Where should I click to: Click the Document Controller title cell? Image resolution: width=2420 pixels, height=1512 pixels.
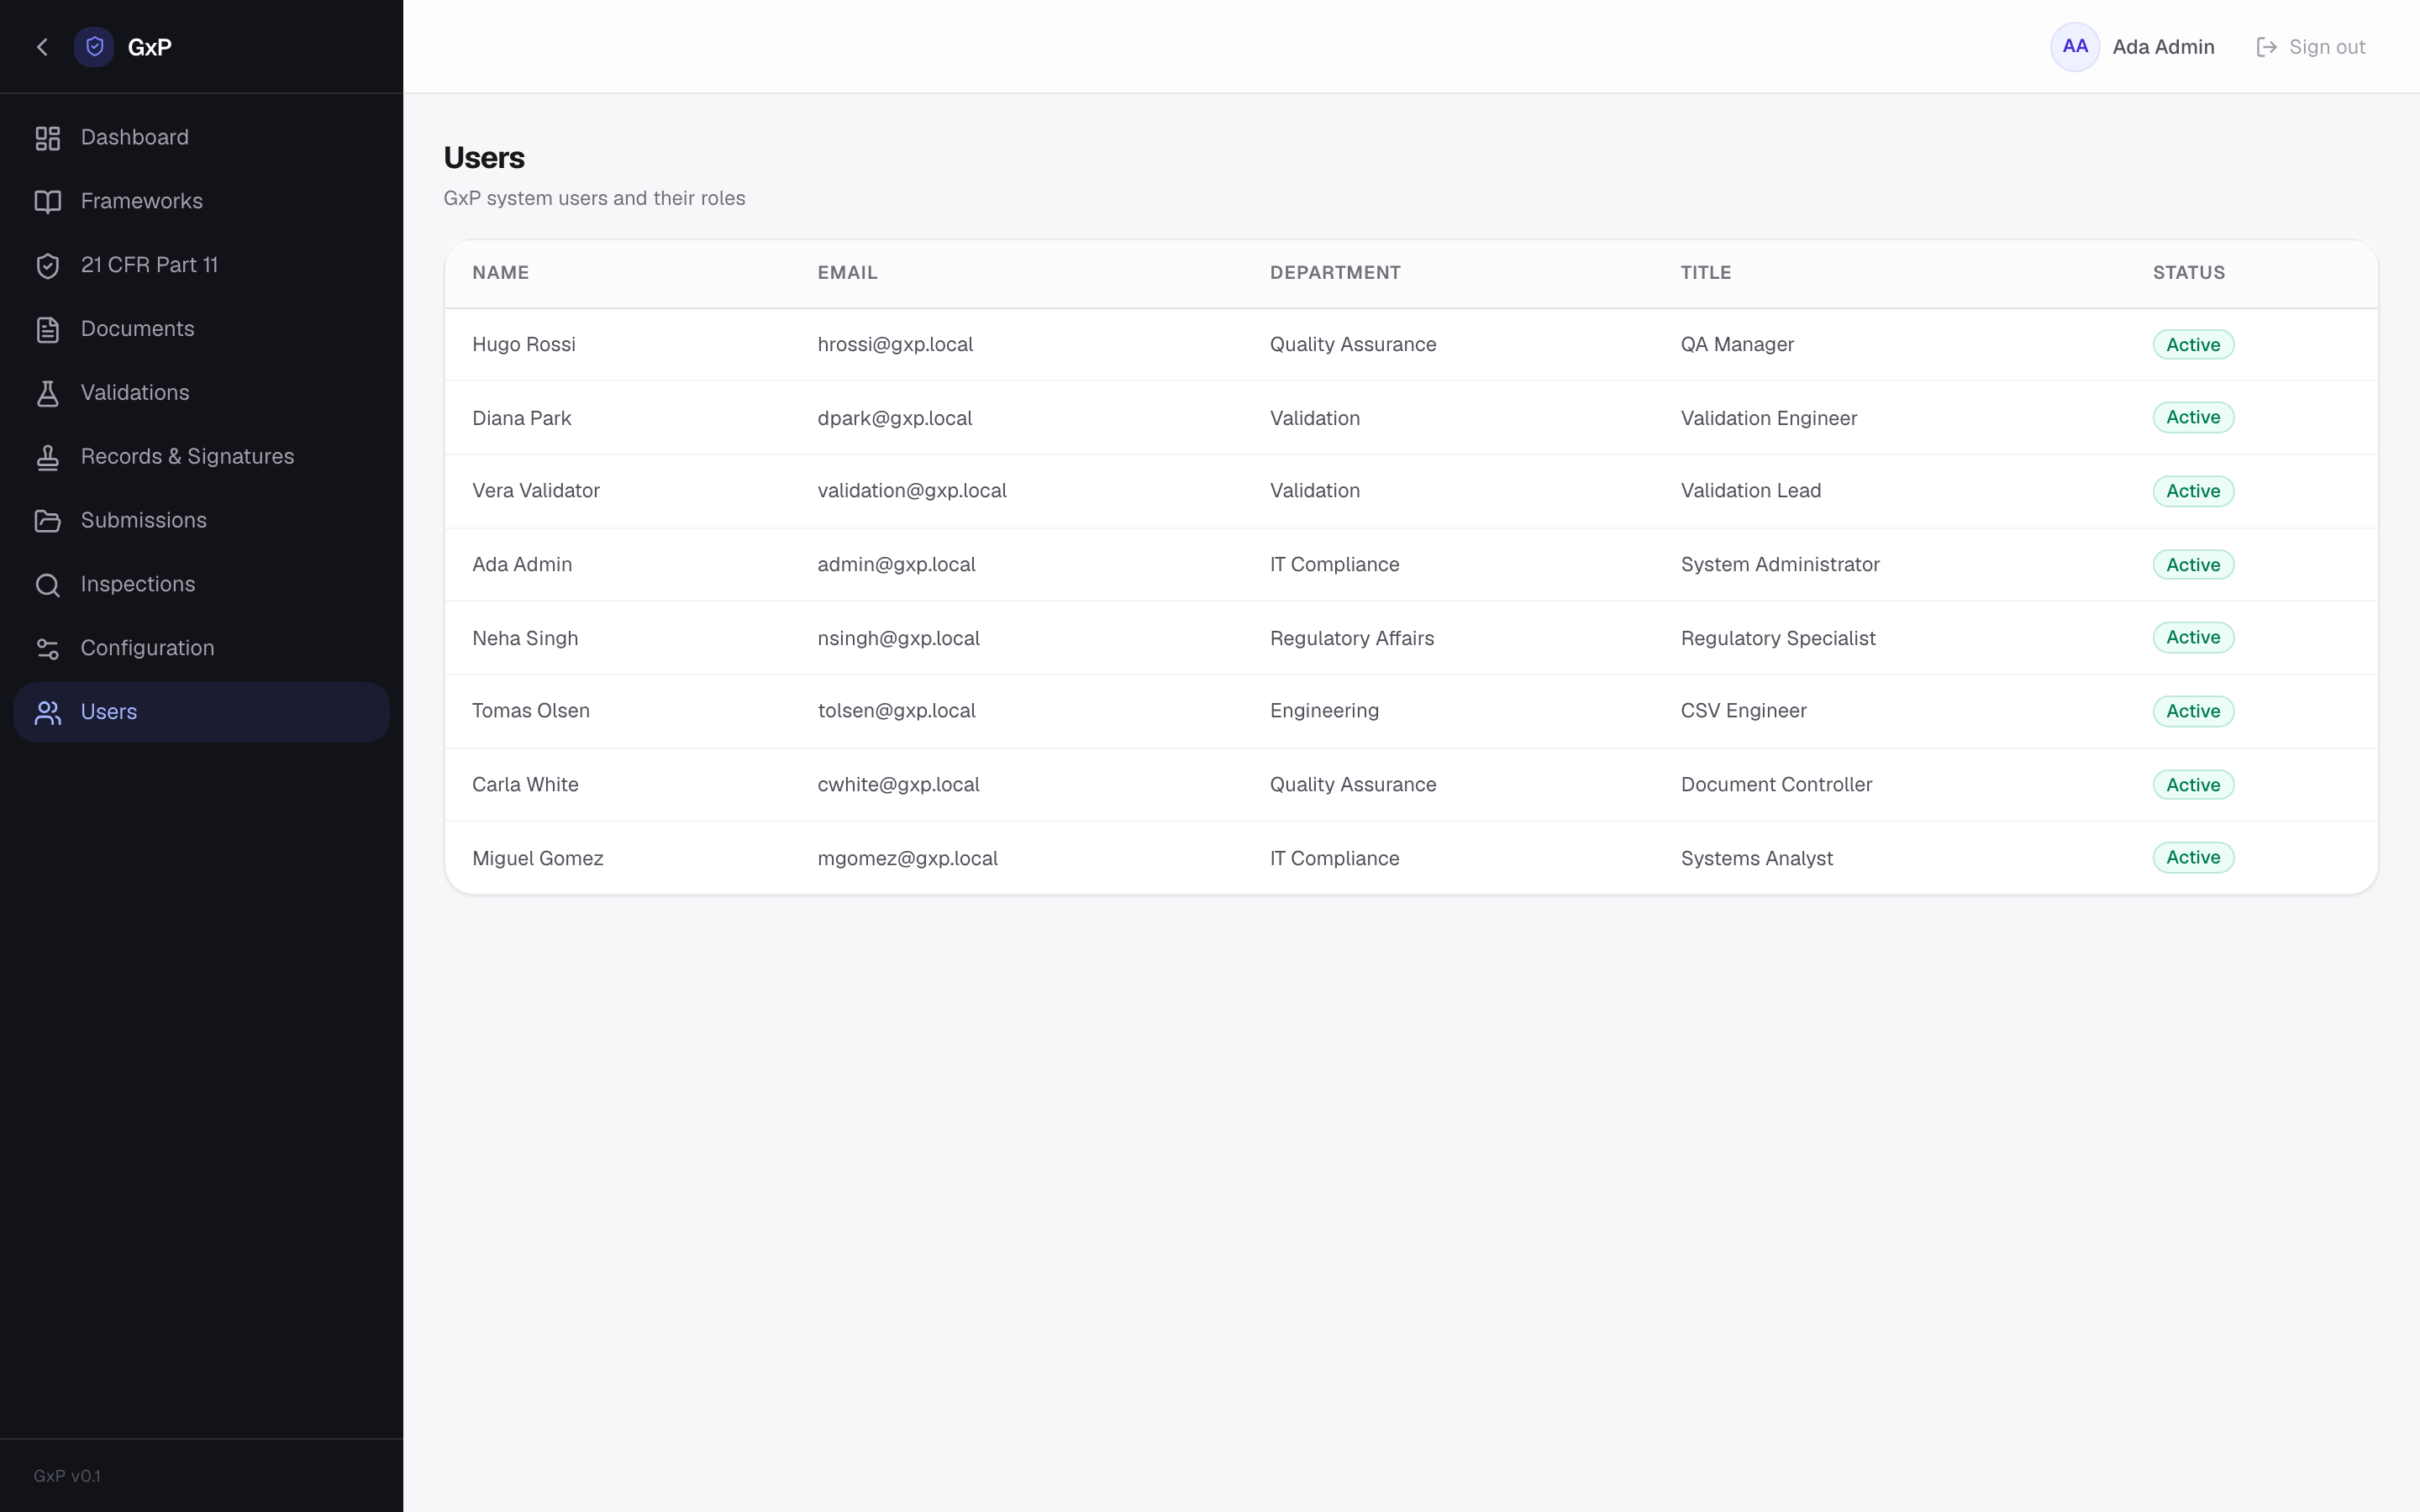coord(1777,785)
